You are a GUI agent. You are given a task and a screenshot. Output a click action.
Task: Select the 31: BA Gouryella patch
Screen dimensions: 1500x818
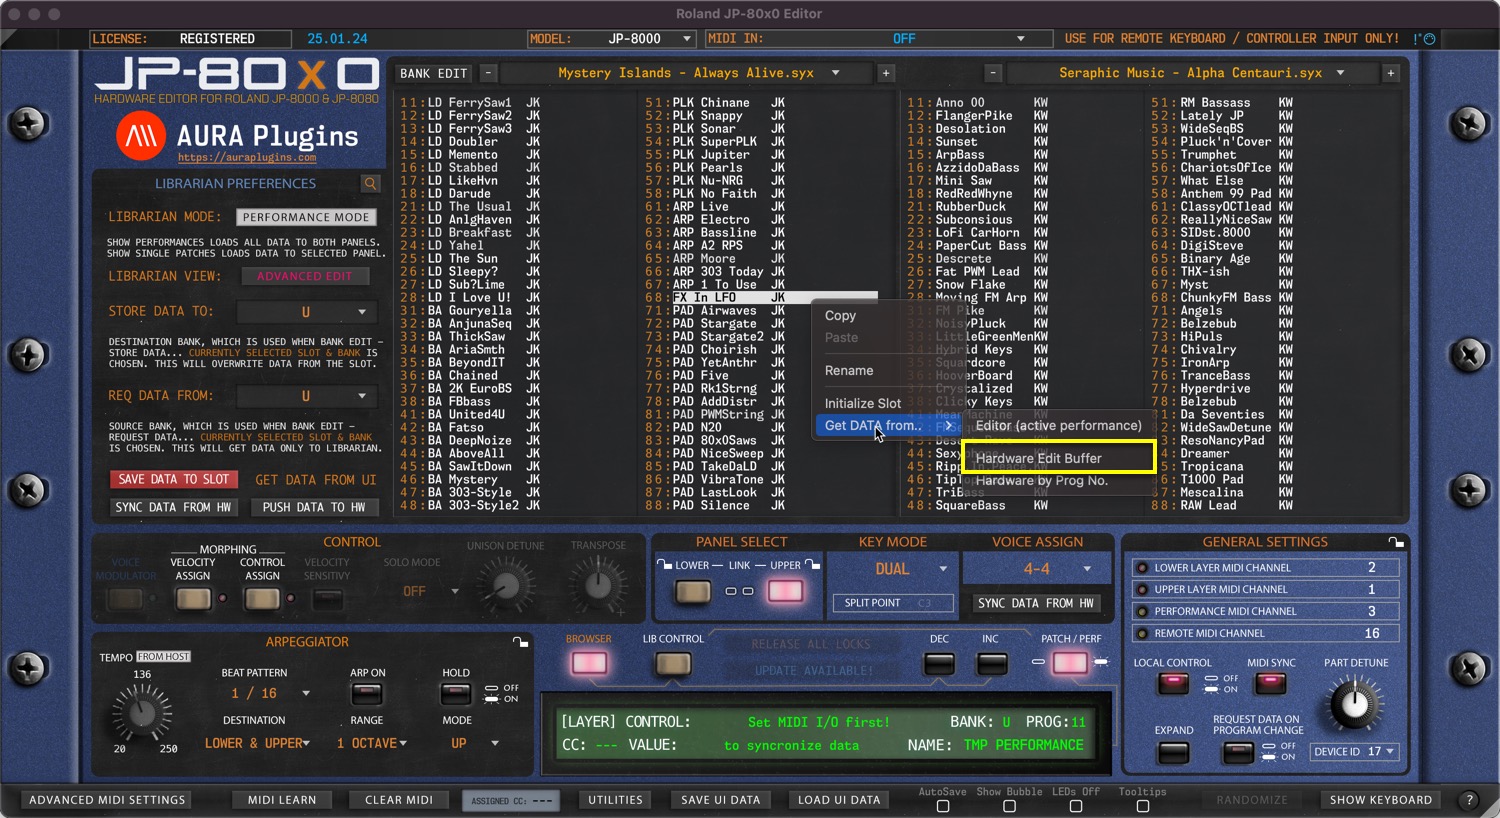[x=470, y=311]
